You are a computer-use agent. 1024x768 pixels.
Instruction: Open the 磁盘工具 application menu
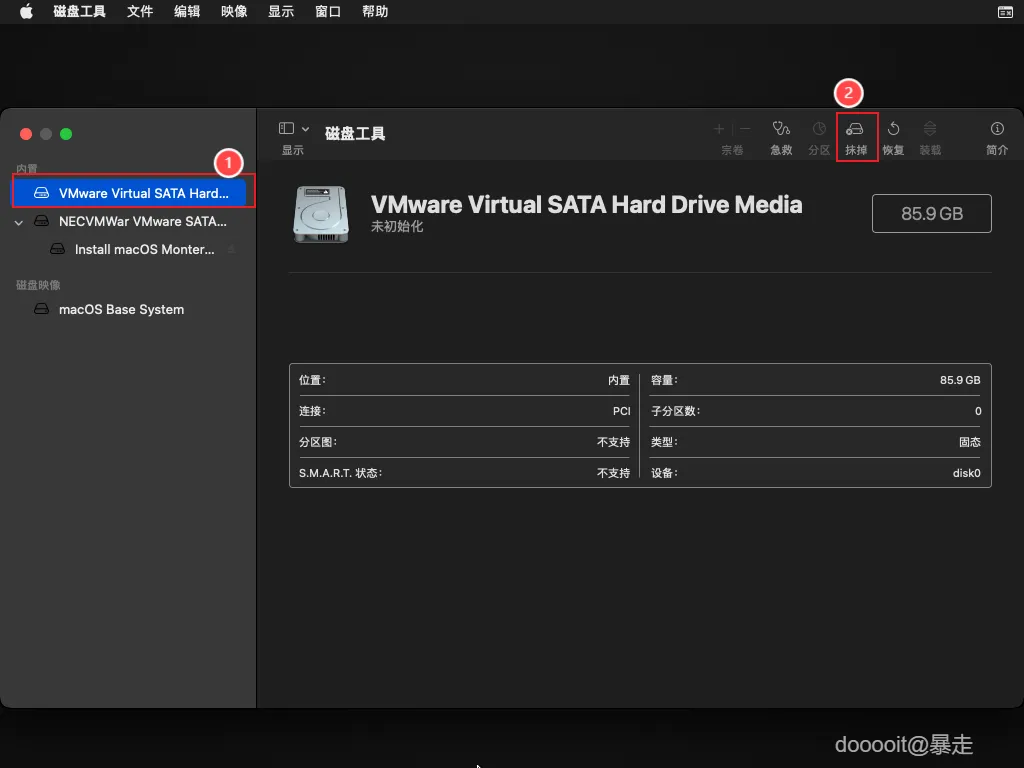click(79, 12)
